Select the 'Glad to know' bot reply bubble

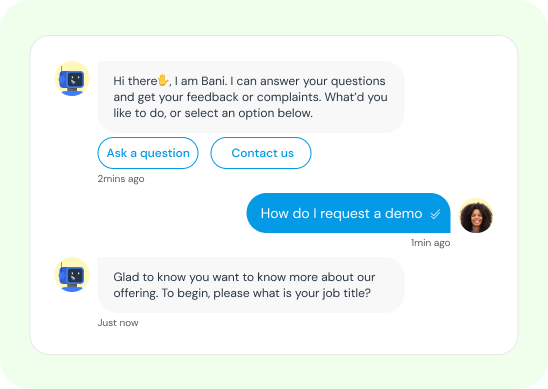pos(251,285)
